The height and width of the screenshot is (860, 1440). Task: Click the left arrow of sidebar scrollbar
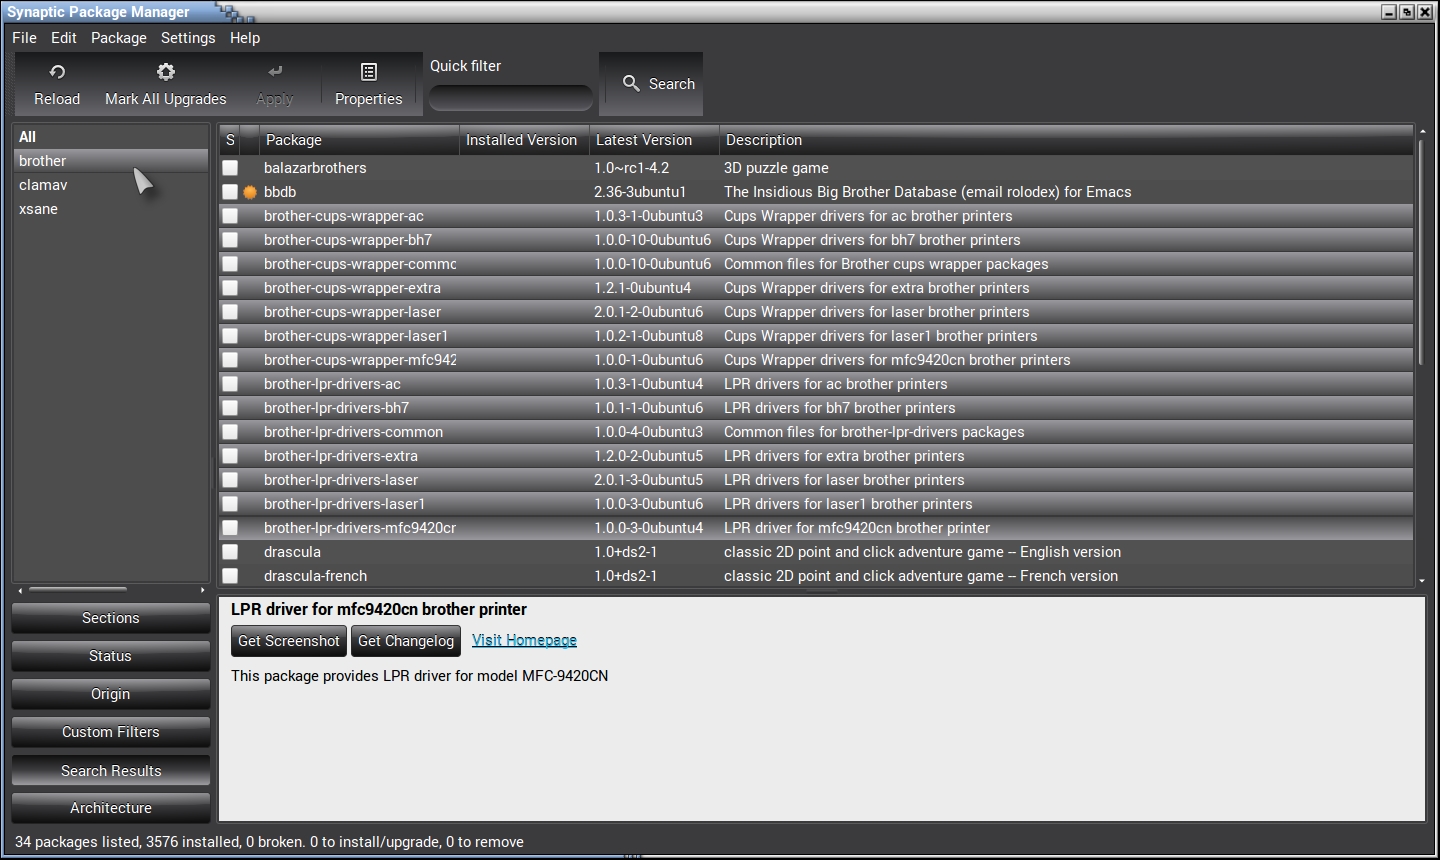click(20, 590)
